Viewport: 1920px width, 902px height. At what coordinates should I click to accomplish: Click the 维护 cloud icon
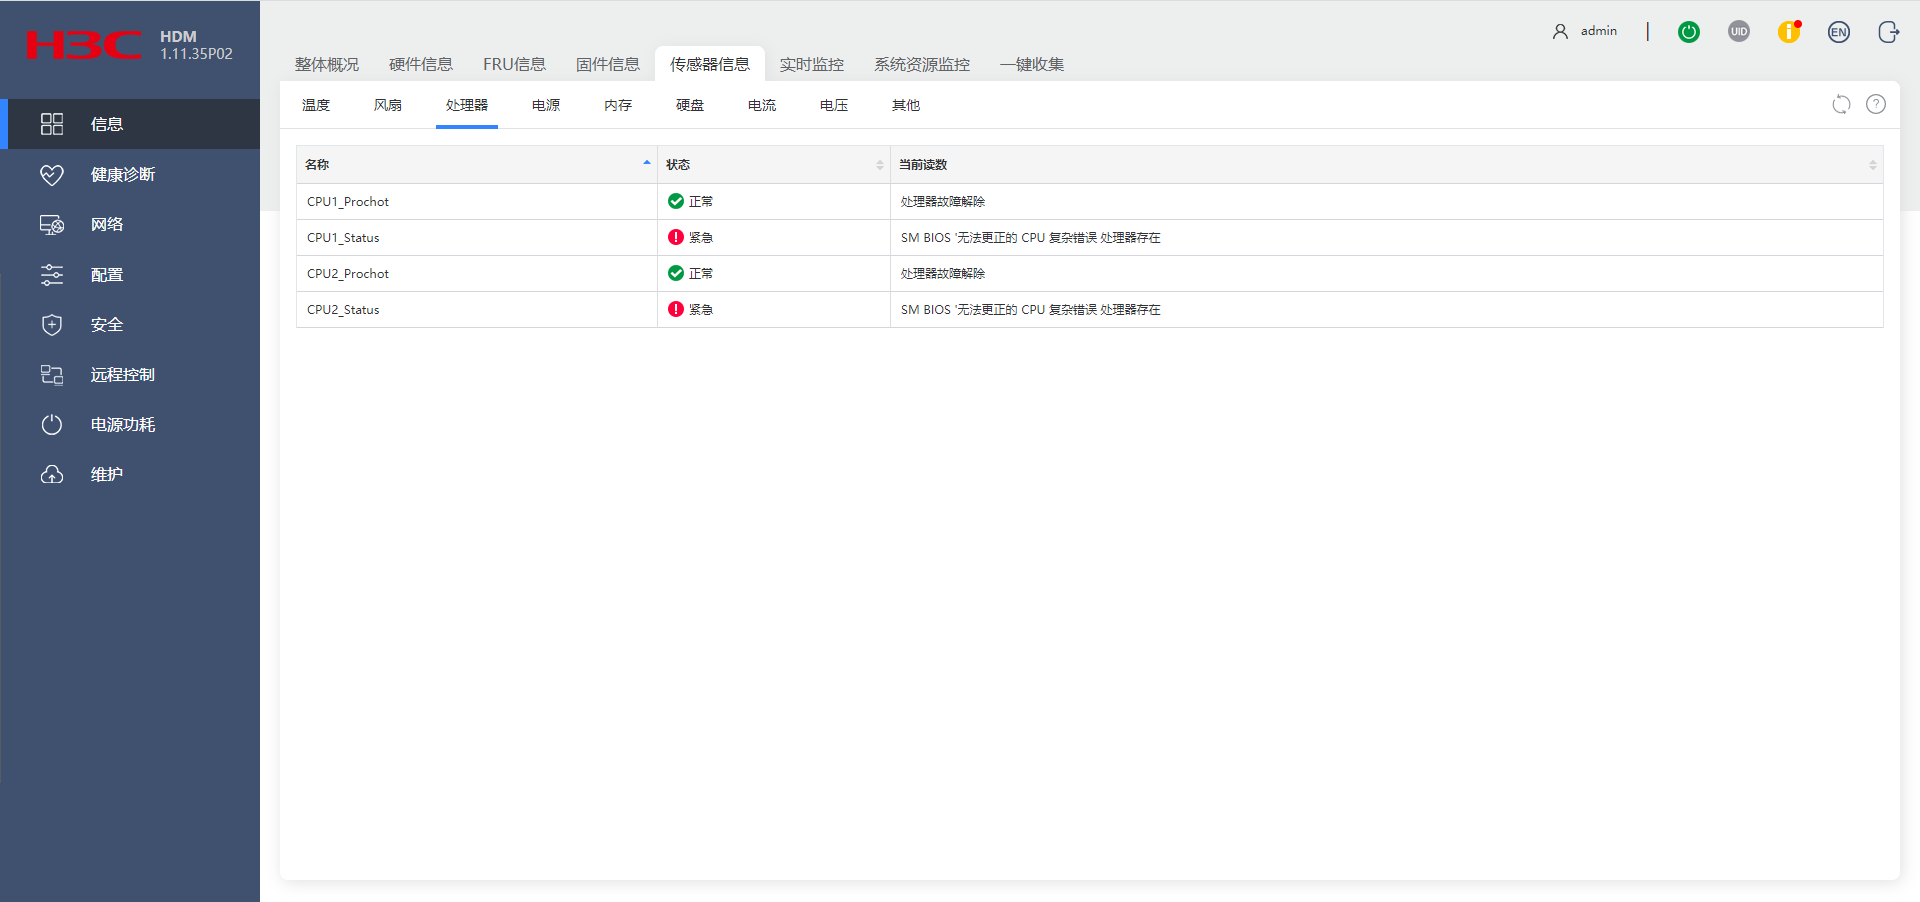coord(52,474)
